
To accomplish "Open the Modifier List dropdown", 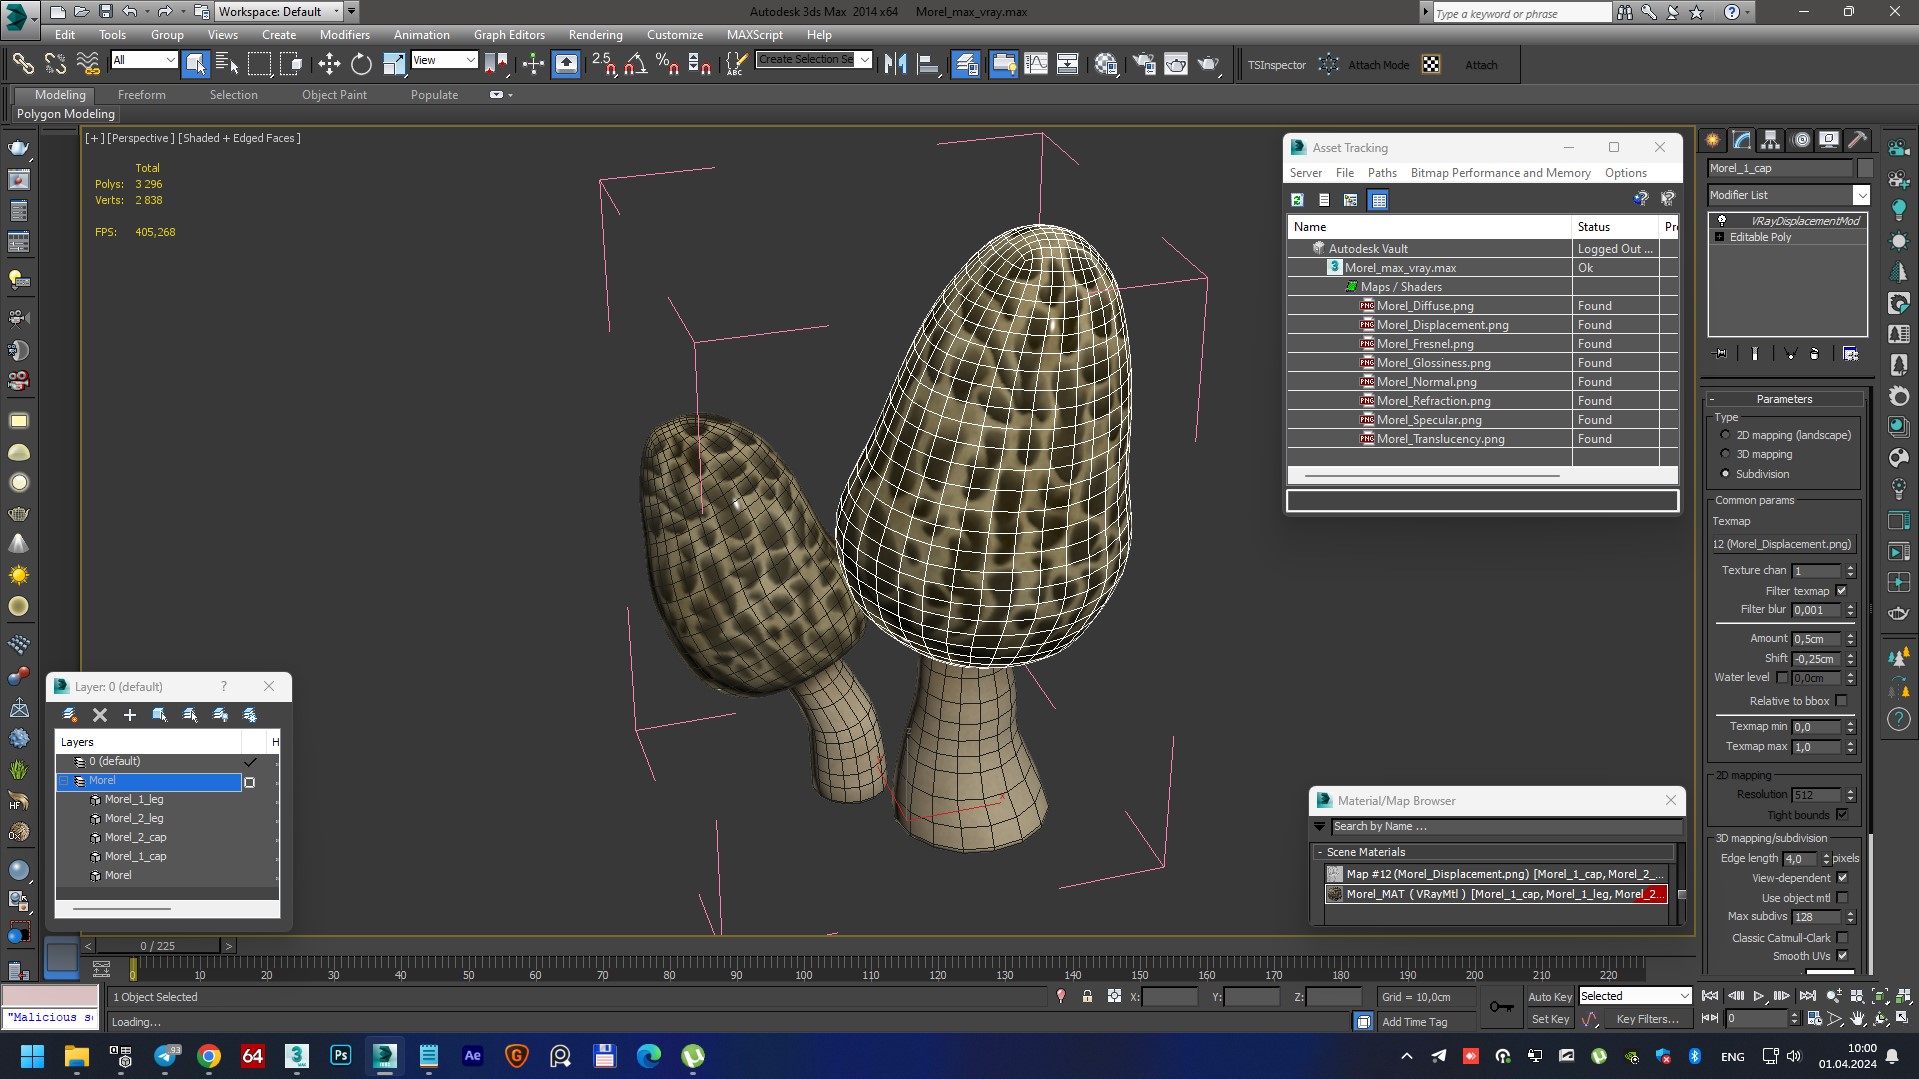I will coord(1861,195).
